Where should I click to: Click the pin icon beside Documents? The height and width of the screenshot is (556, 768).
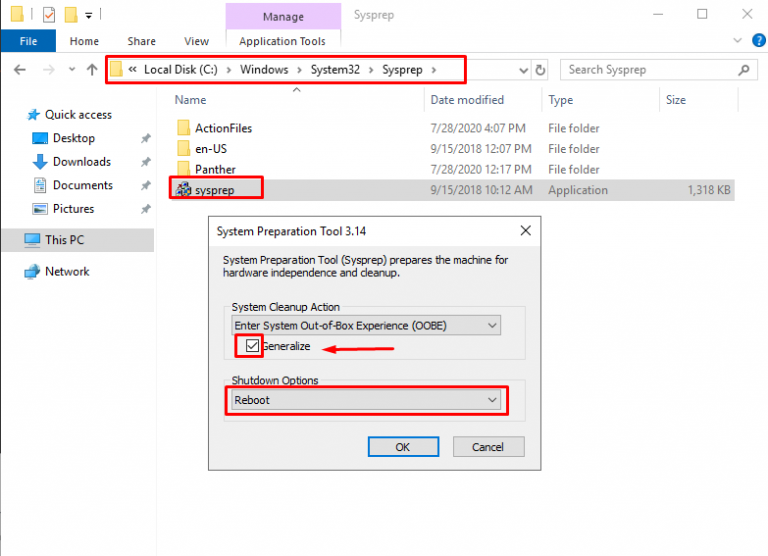(145, 185)
